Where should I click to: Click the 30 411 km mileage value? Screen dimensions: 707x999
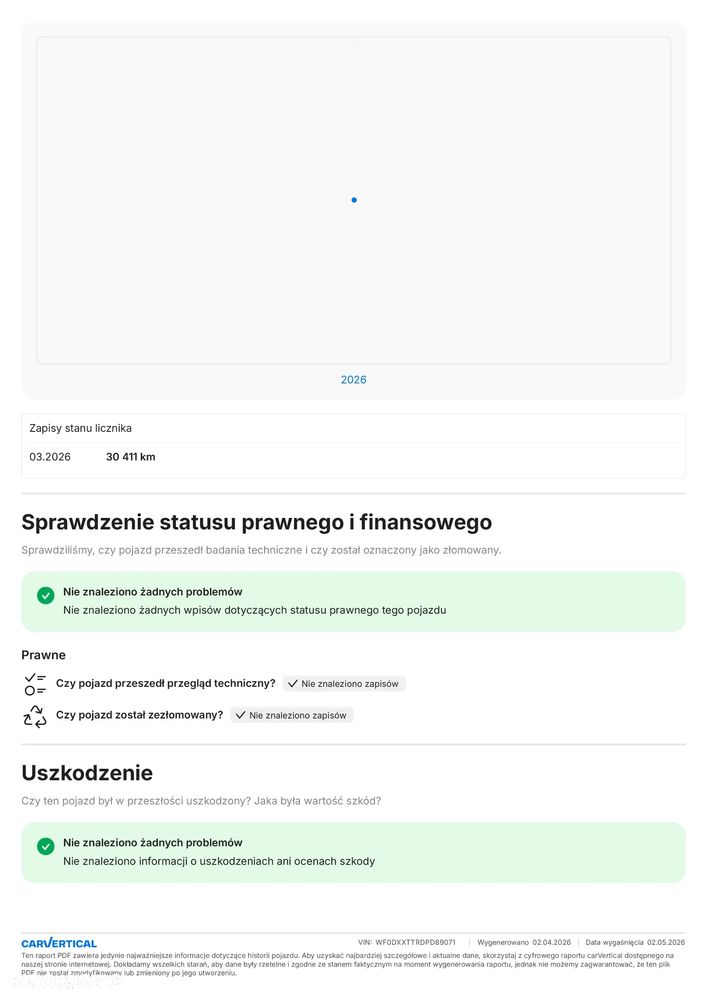pyautogui.click(x=131, y=457)
